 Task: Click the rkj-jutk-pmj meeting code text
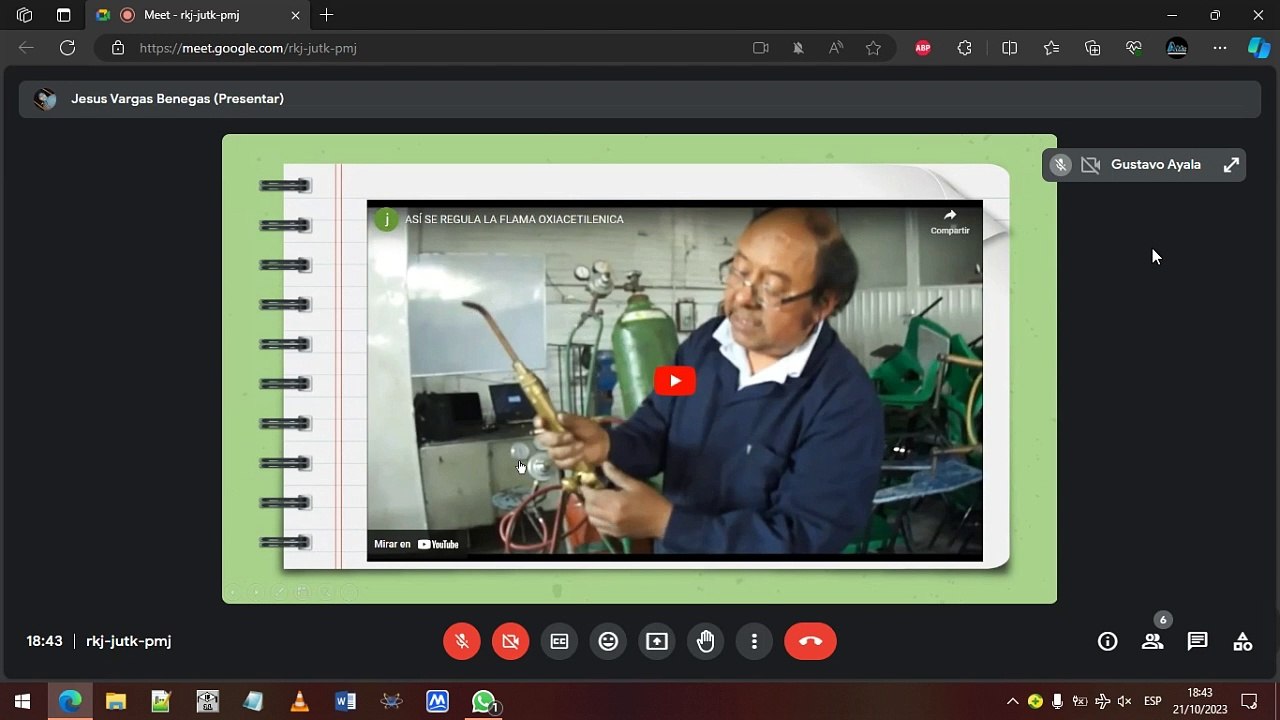coord(128,641)
